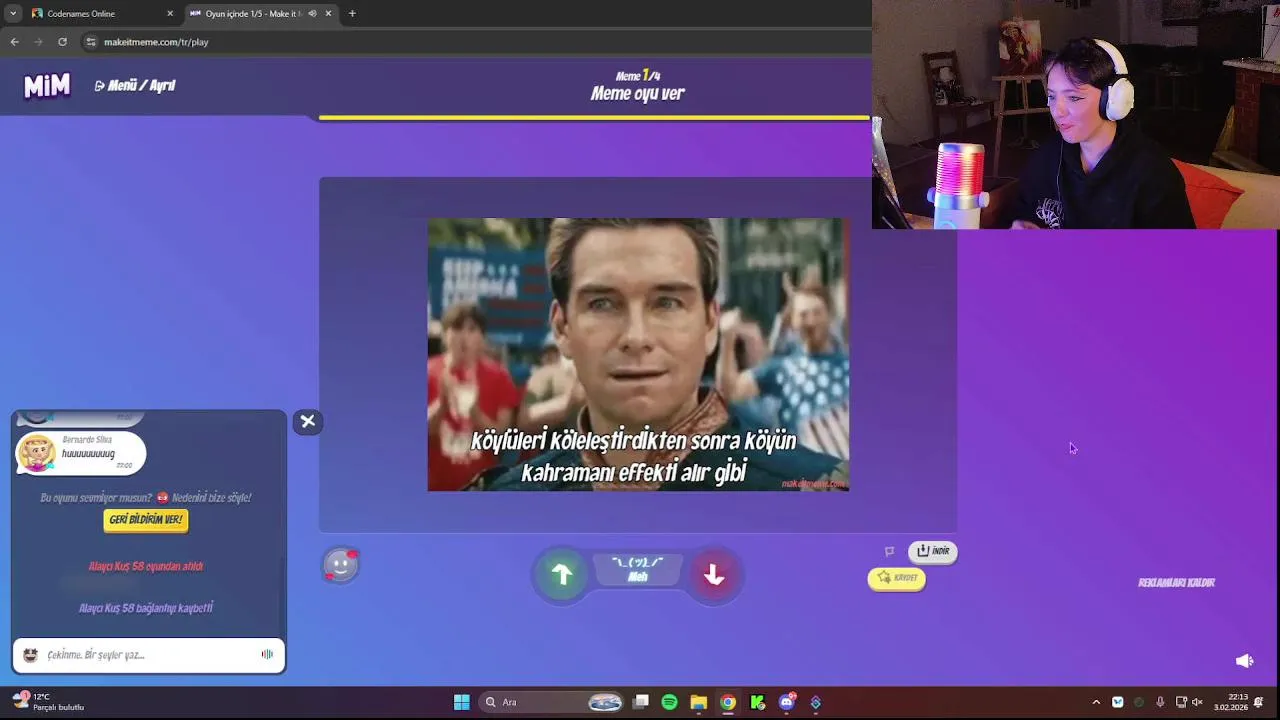The image size is (1280, 720).
Task: Close the Codenames Online tab
Action: tap(170, 13)
